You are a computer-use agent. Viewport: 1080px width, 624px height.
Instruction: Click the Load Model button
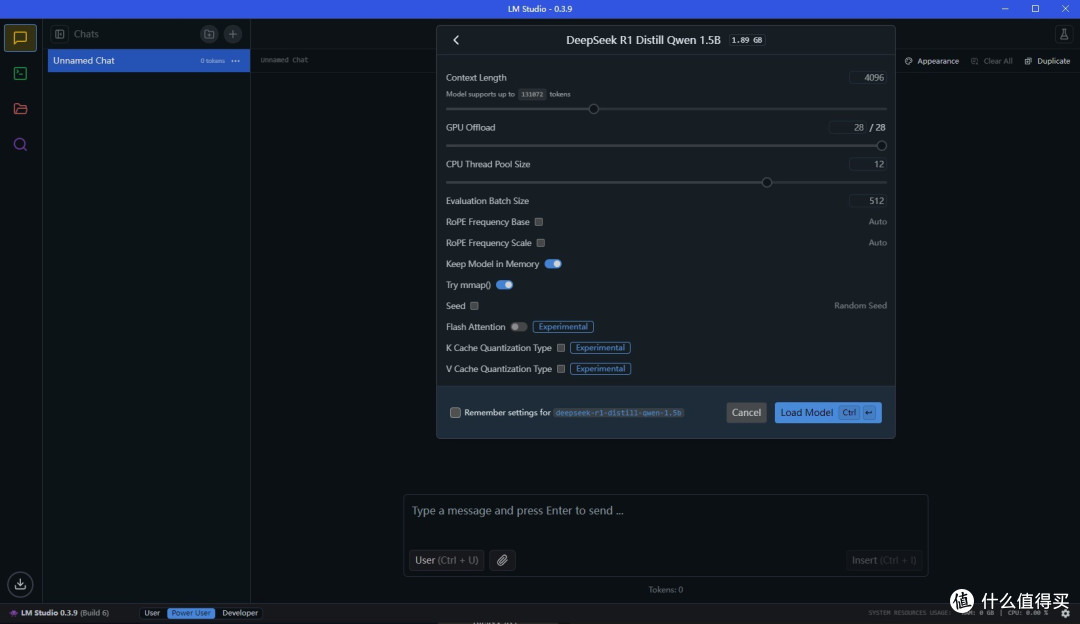(827, 412)
